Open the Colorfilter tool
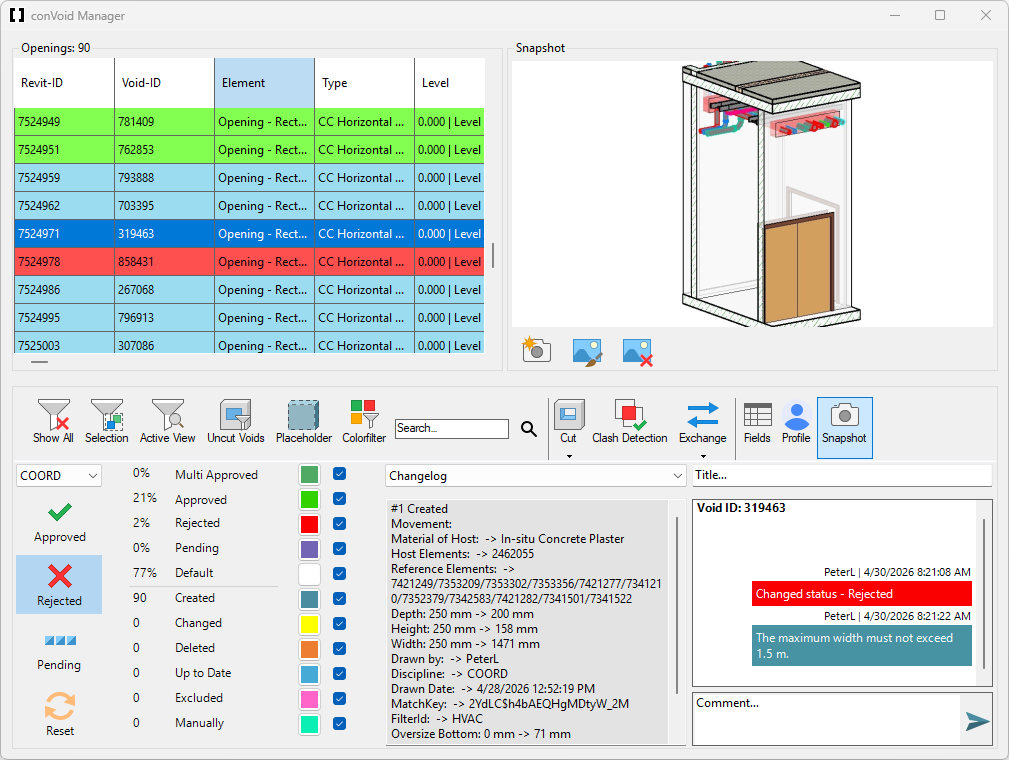 coord(364,421)
